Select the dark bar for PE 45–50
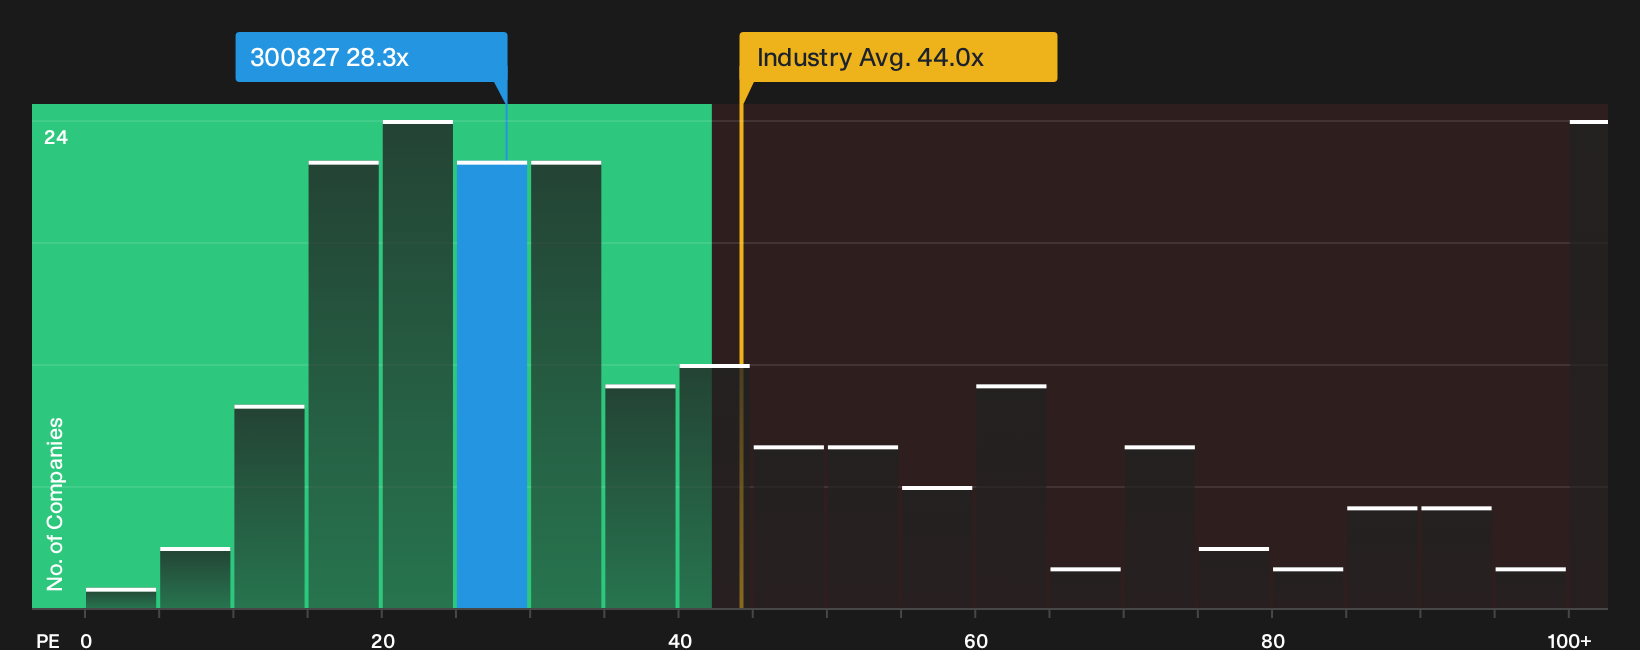This screenshot has width=1640, height=650. click(x=789, y=527)
